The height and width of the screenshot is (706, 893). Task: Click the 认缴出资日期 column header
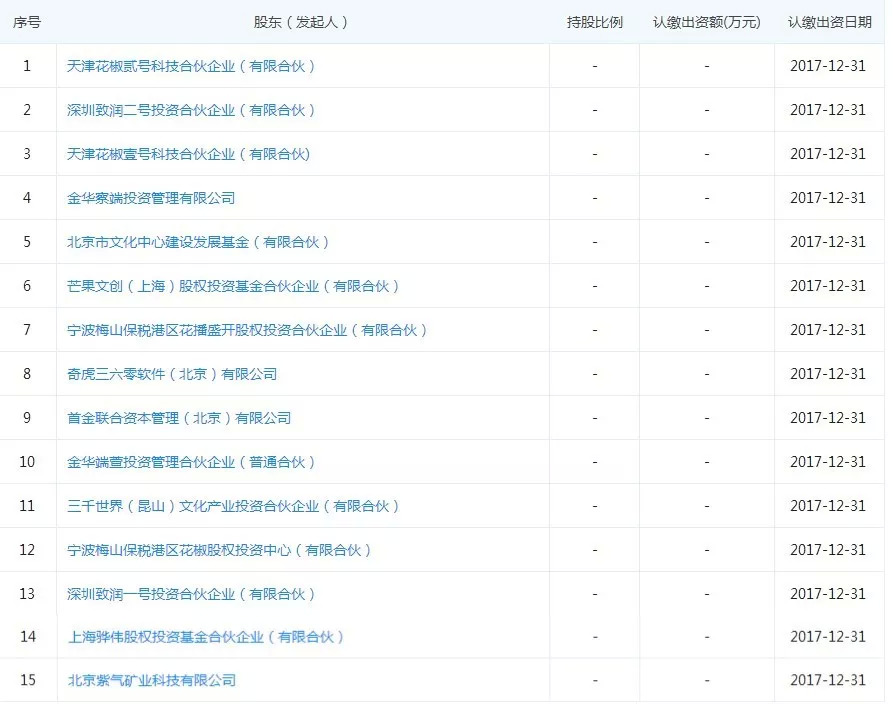click(x=830, y=22)
